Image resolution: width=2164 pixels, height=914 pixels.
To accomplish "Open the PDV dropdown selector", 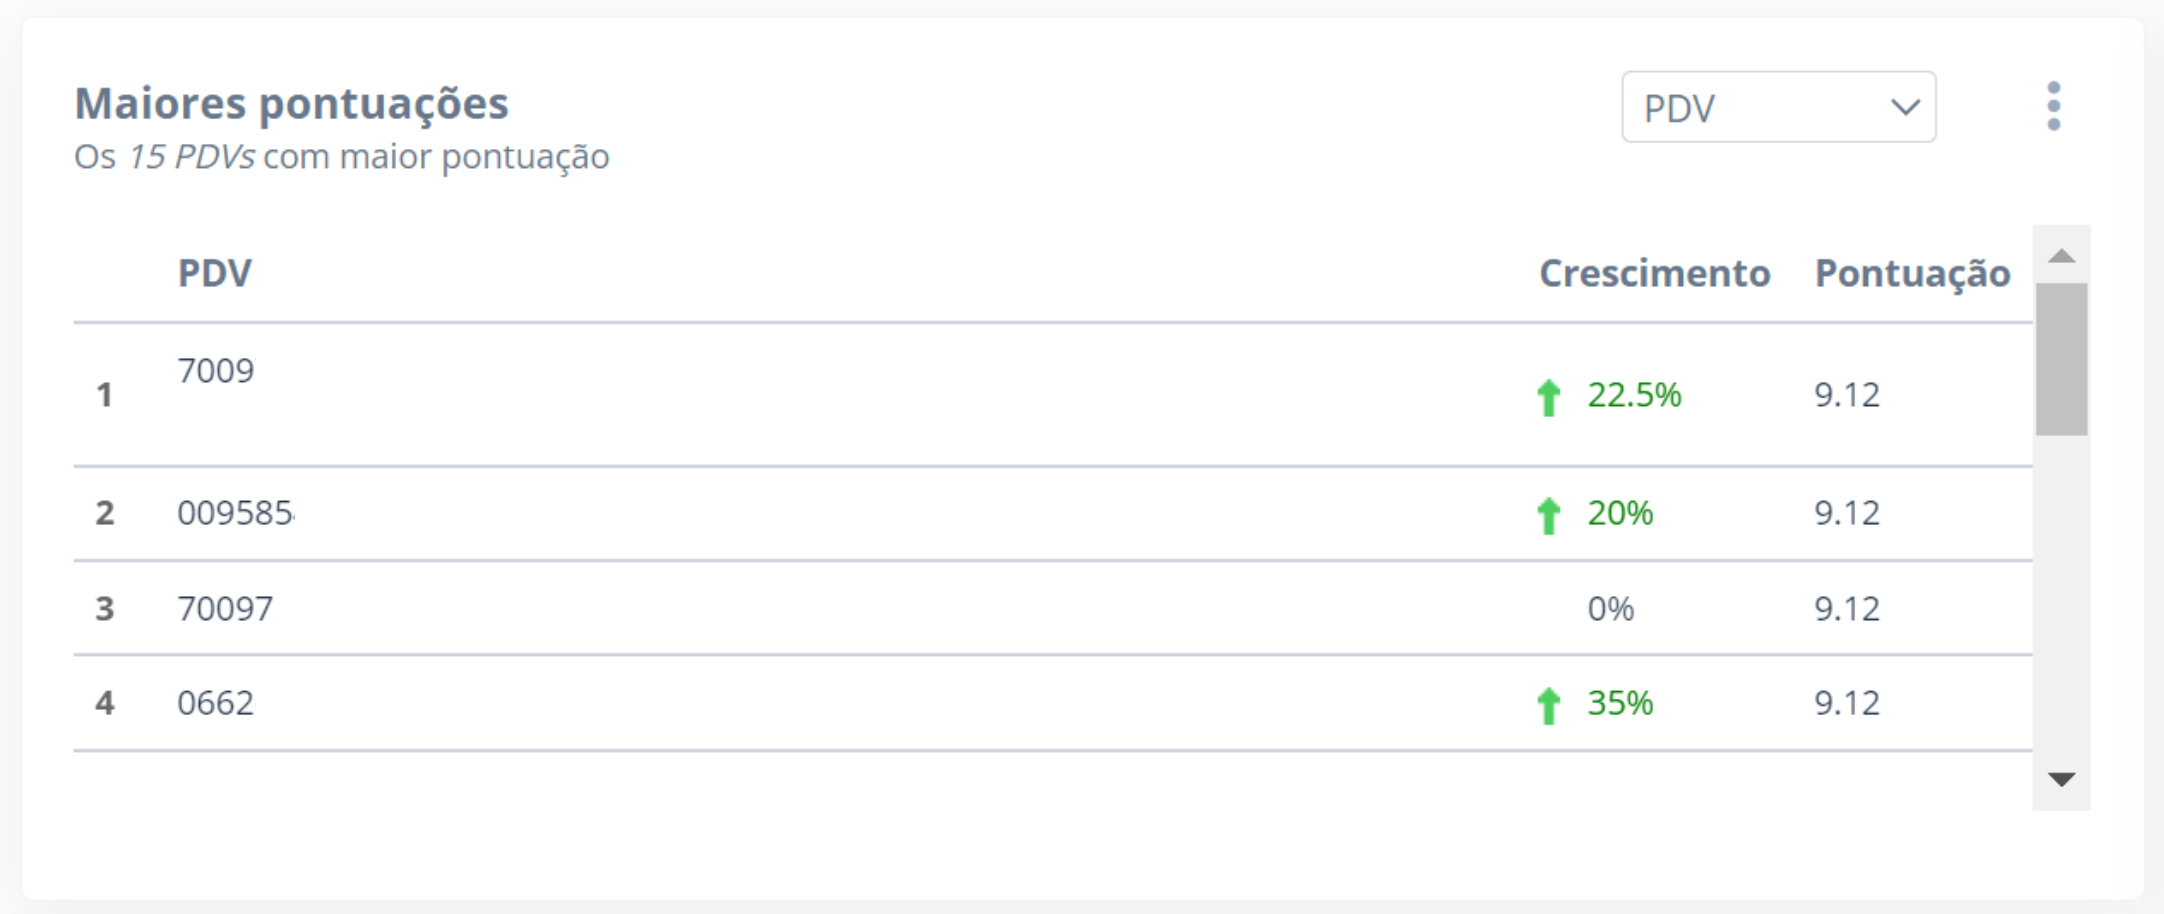I will tap(1778, 107).
